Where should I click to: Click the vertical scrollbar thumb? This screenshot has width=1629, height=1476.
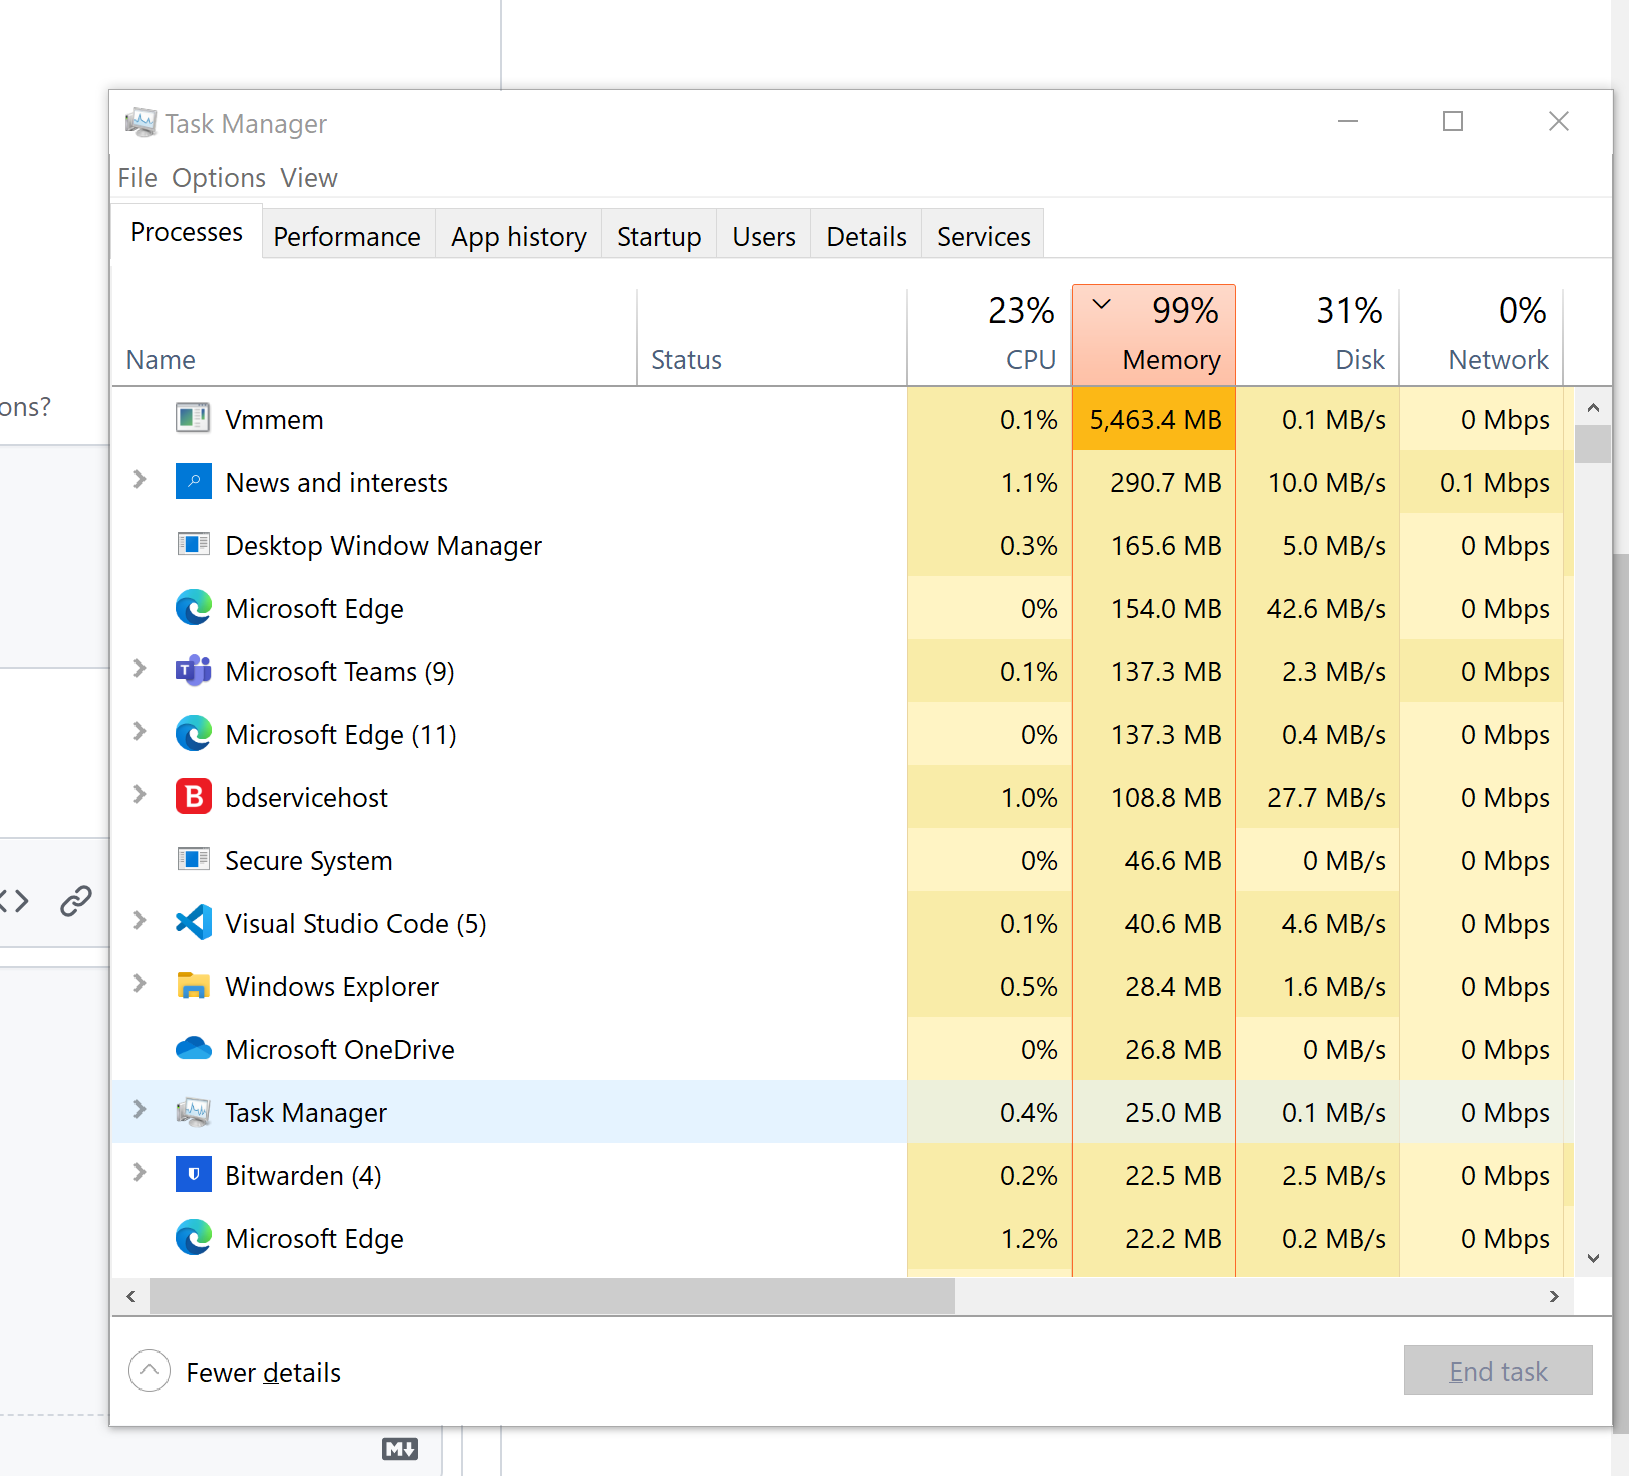pos(1593,444)
